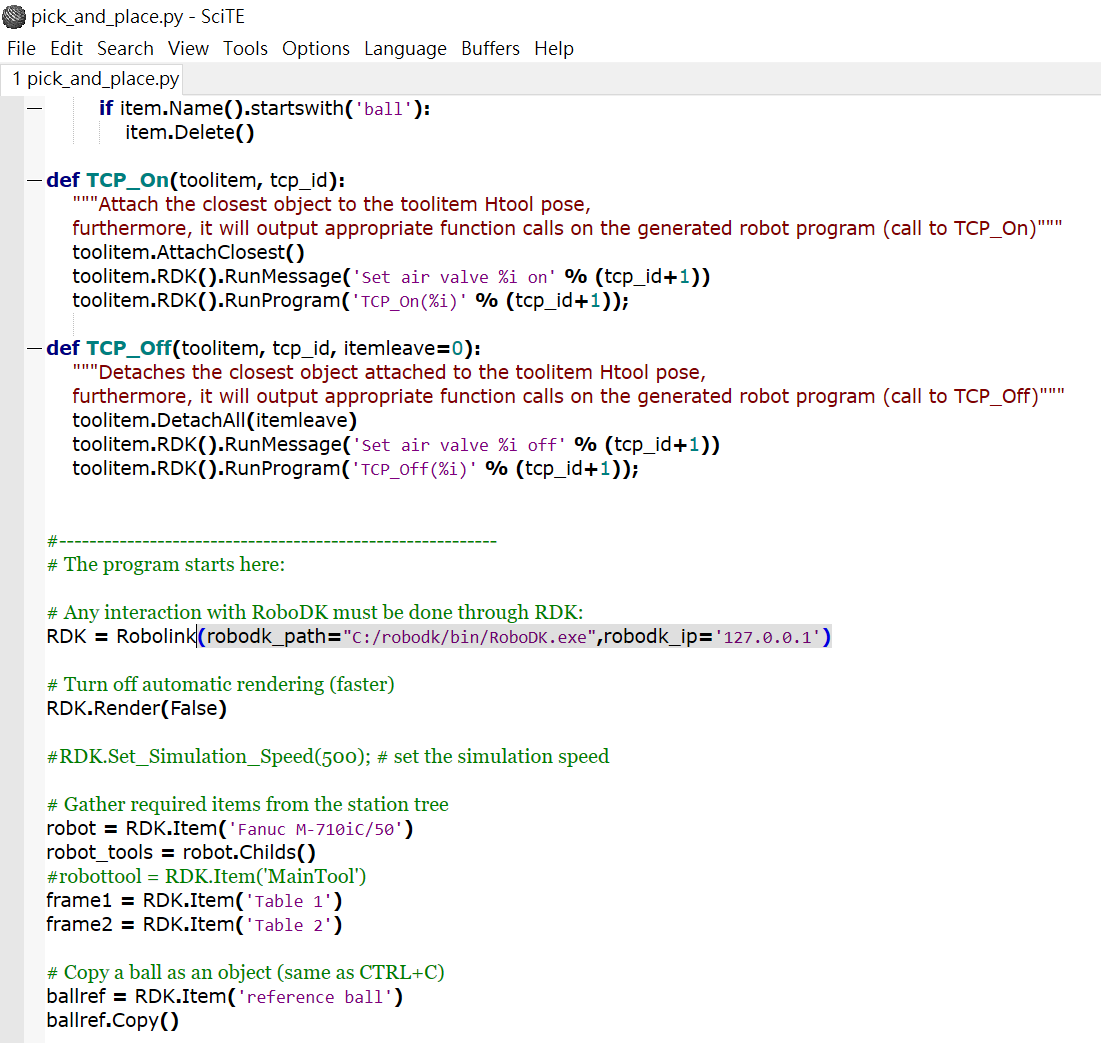
Task: Click the "#robottool = RDK.Item('MainTool')" comment
Action: coord(206,877)
